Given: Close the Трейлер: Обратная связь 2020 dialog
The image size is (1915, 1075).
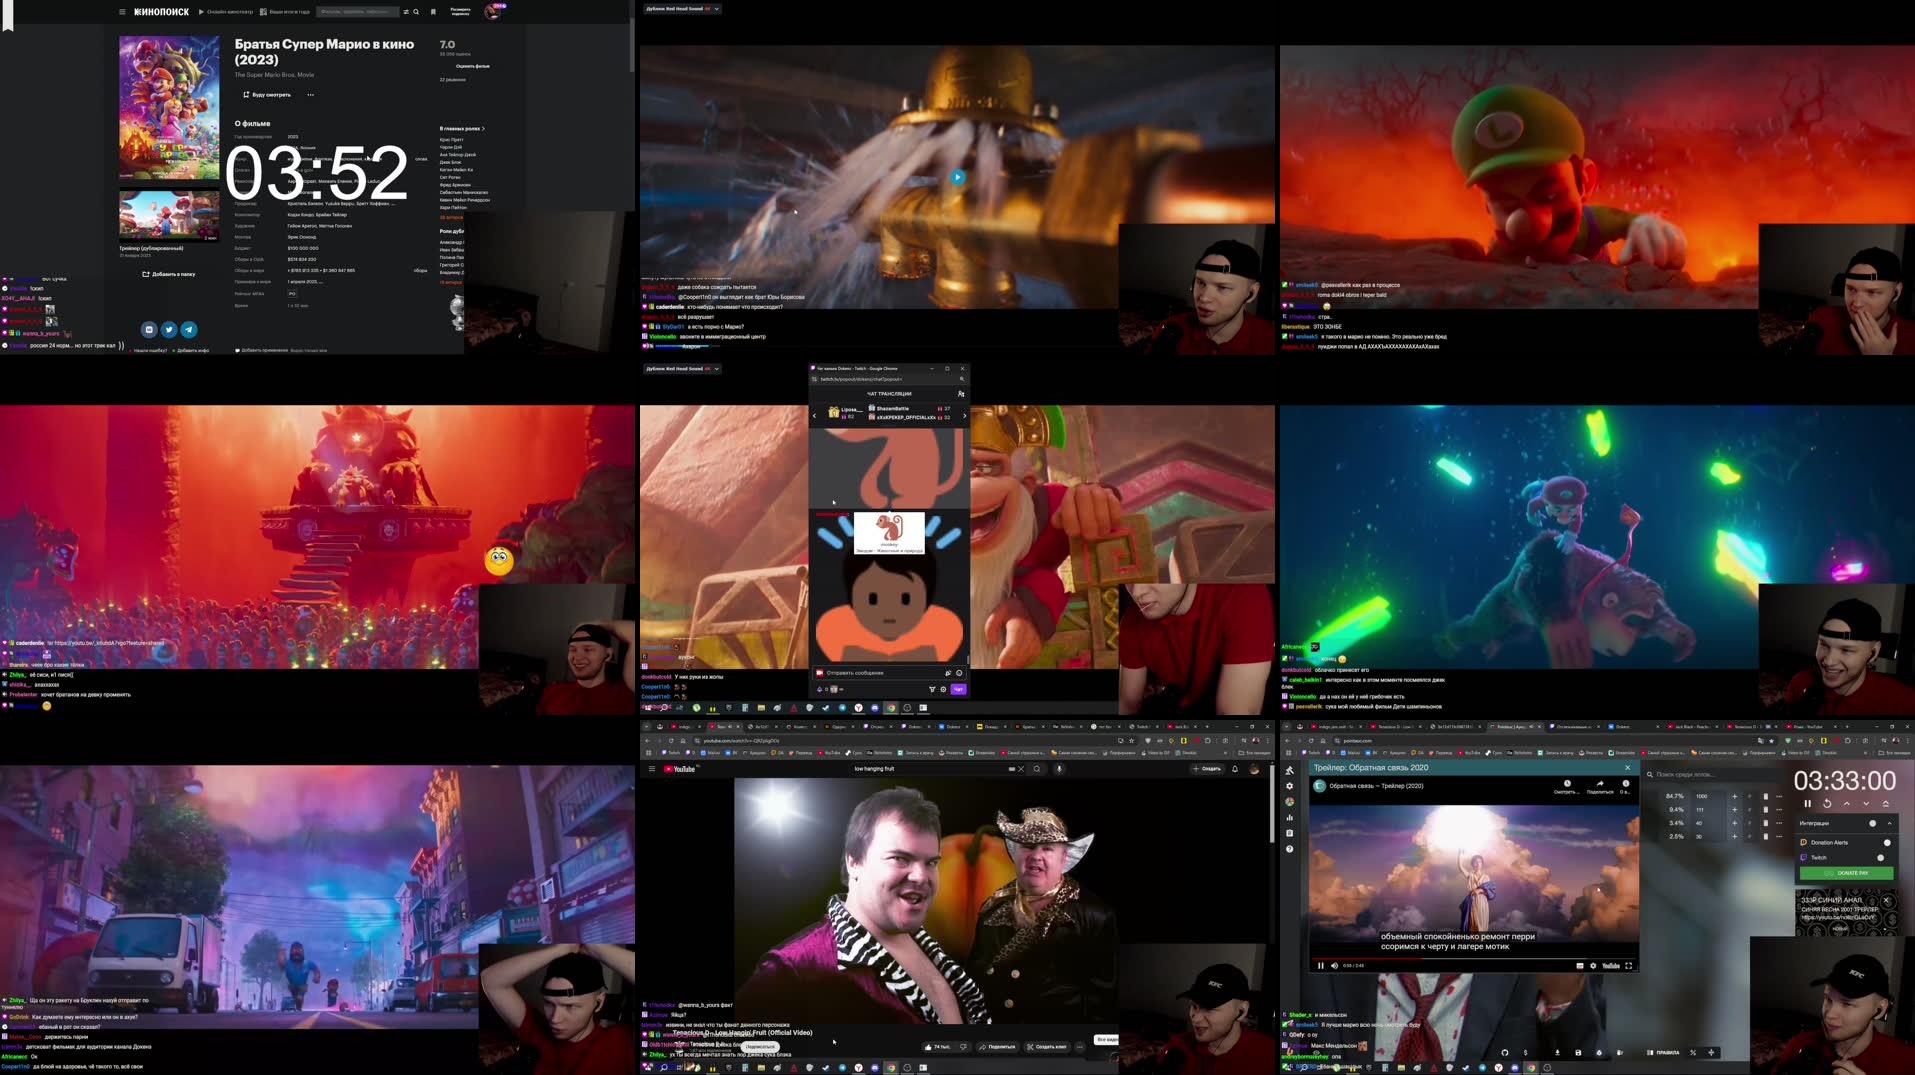Looking at the screenshot, I should click(x=1627, y=768).
